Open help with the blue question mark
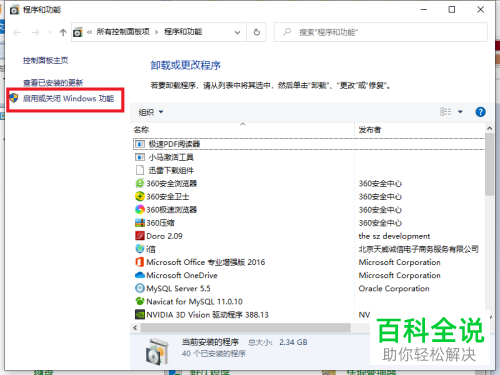The height and width of the screenshot is (375, 500). coord(480,112)
